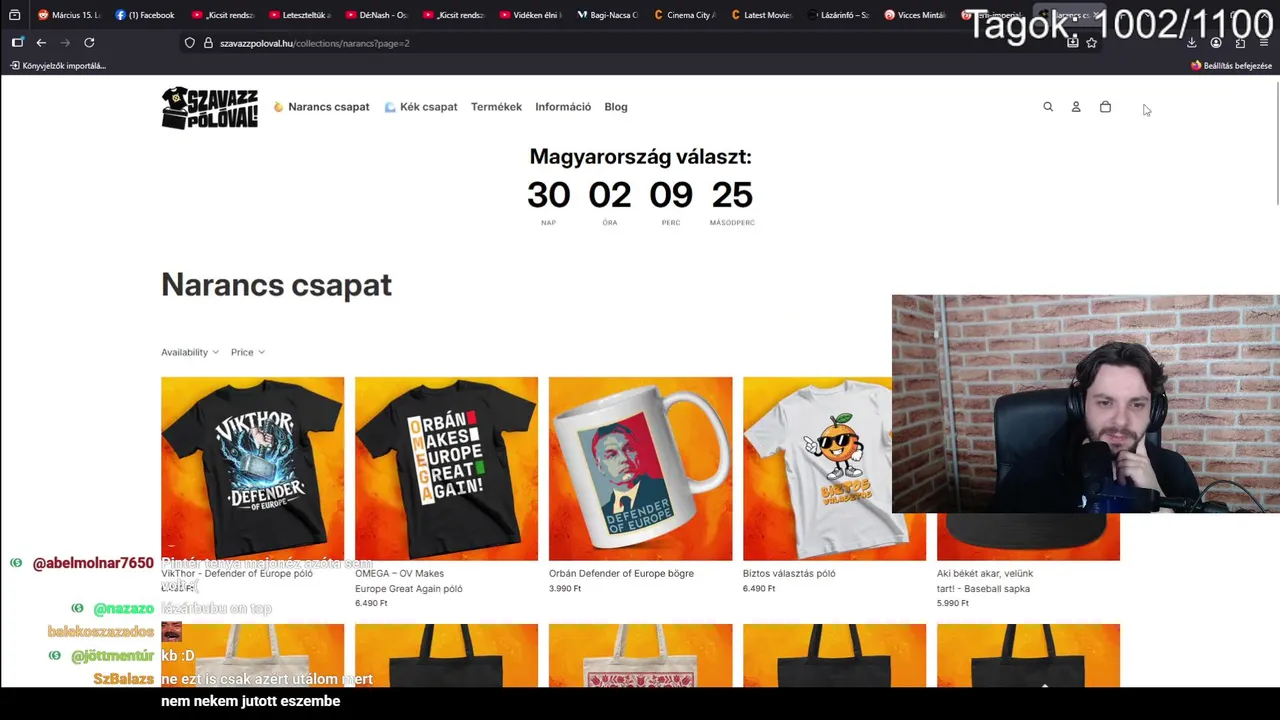Viewport: 1280px width, 720px height.
Task: Go to the Termékek menu
Action: click(x=496, y=107)
